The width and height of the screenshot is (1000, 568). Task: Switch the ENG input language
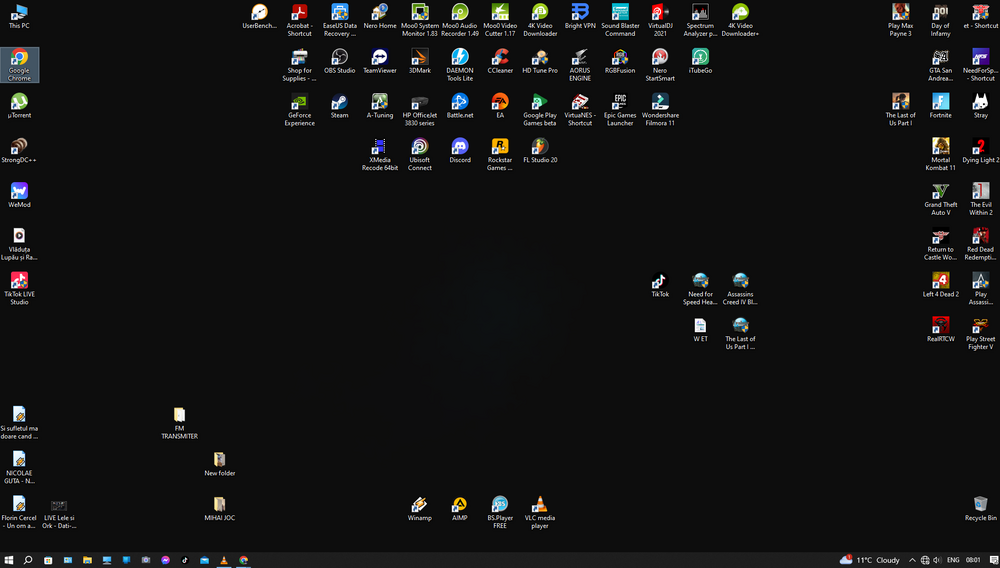tap(953, 560)
